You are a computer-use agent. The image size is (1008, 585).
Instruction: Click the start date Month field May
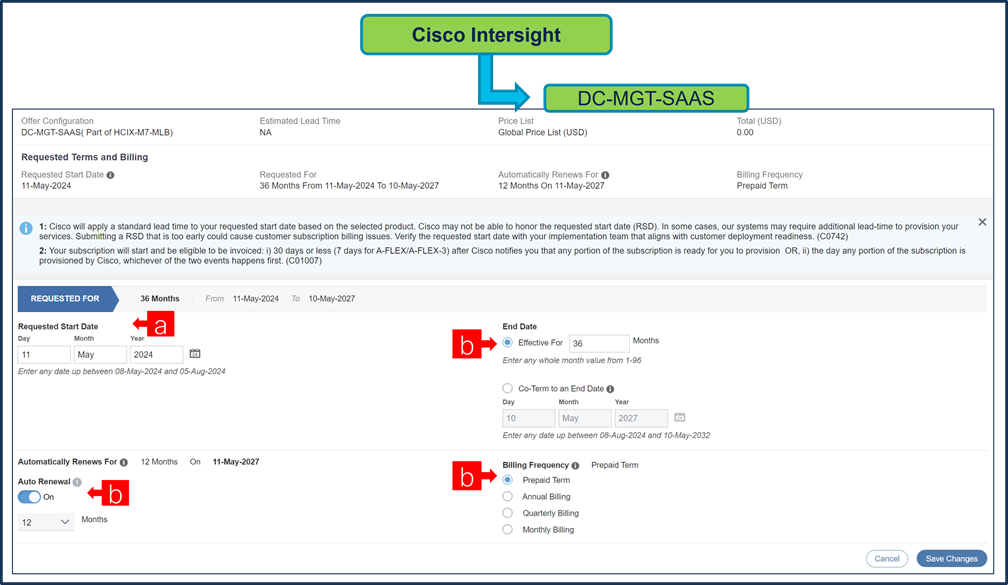pyautogui.click(x=100, y=355)
